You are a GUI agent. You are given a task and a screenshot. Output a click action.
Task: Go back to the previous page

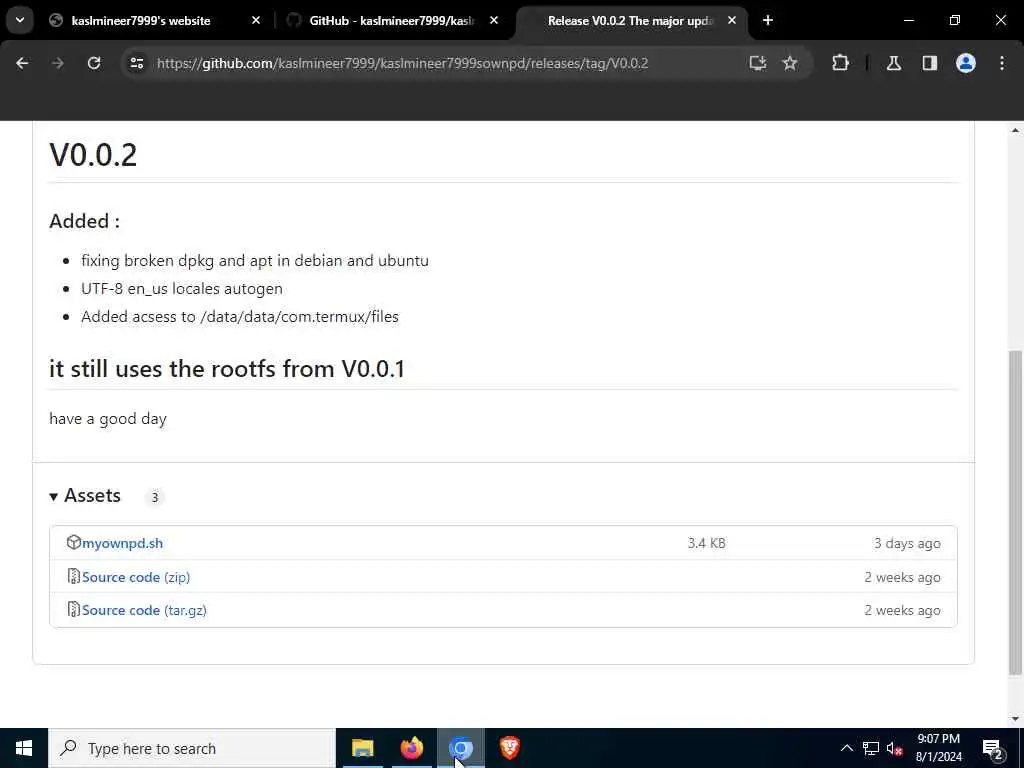coord(22,63)
